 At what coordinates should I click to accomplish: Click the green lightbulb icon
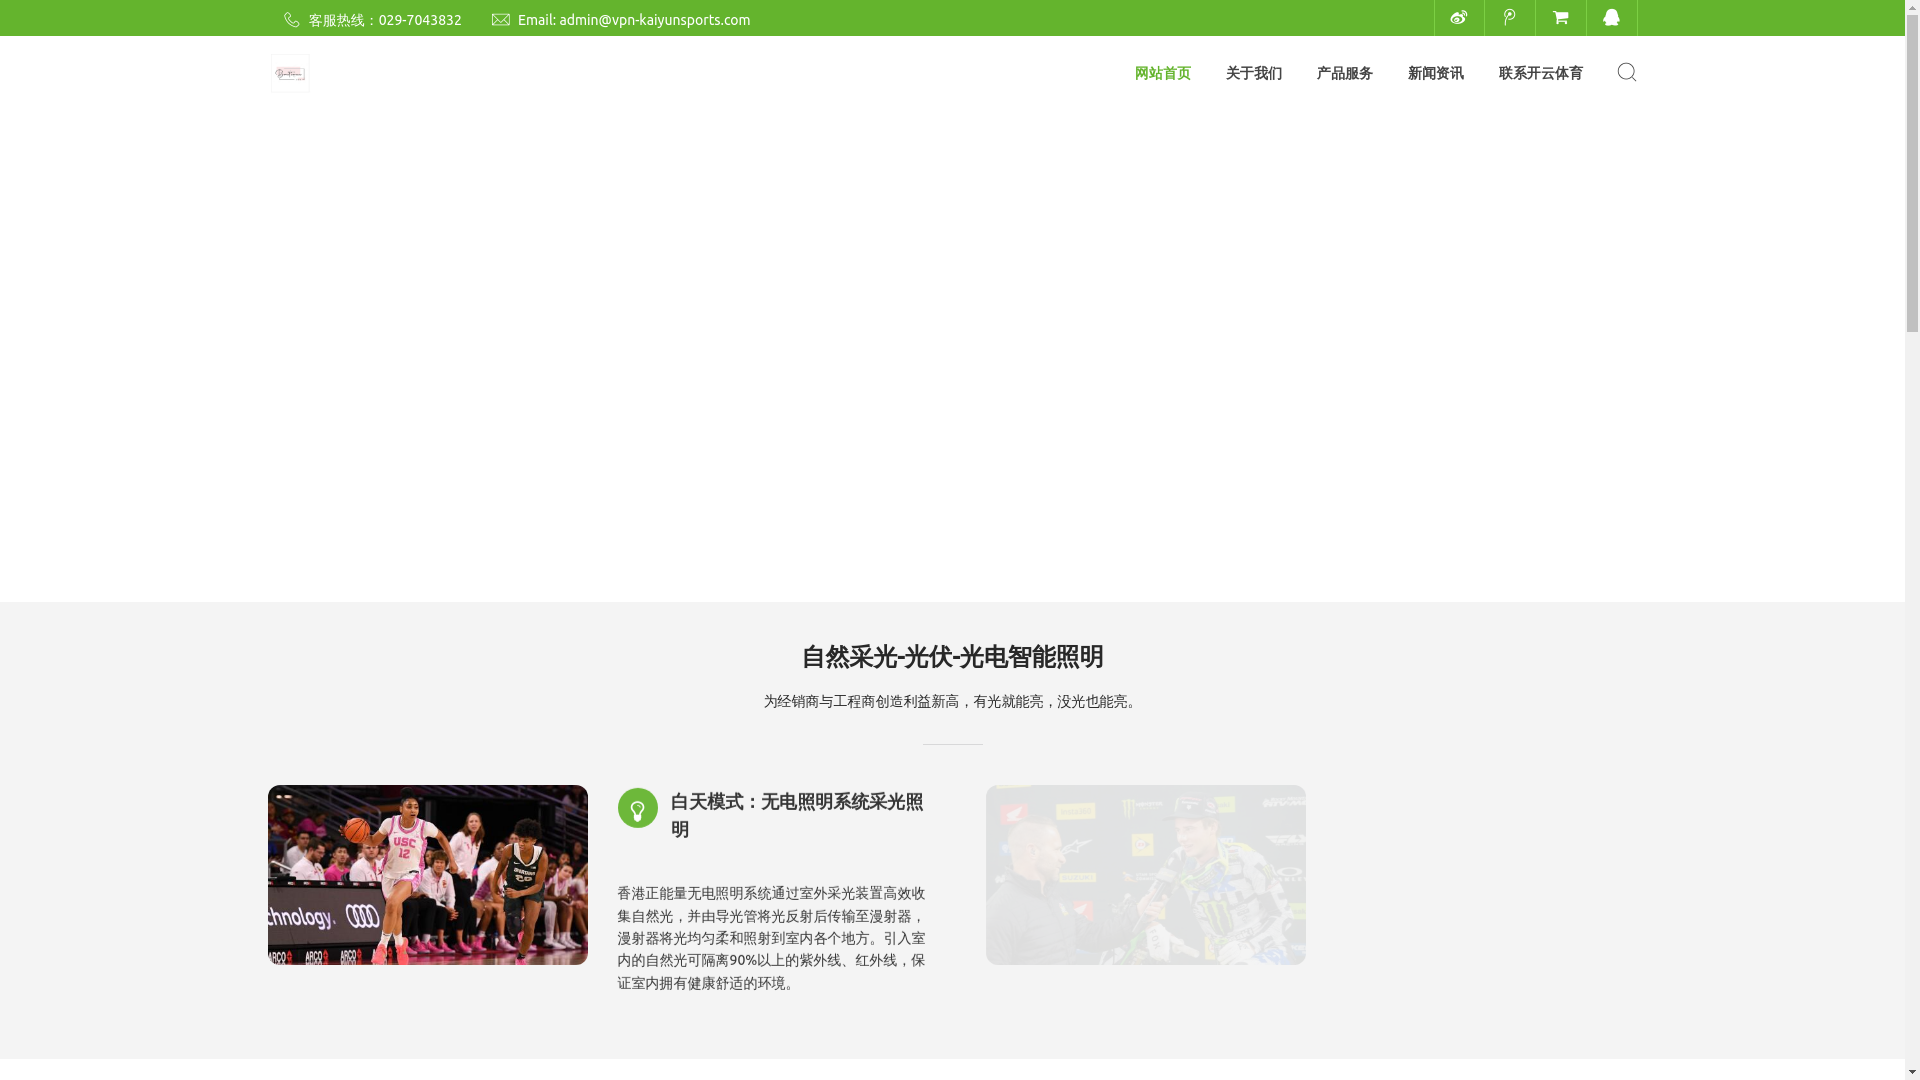pyautogui.click(x=638, y=808)
